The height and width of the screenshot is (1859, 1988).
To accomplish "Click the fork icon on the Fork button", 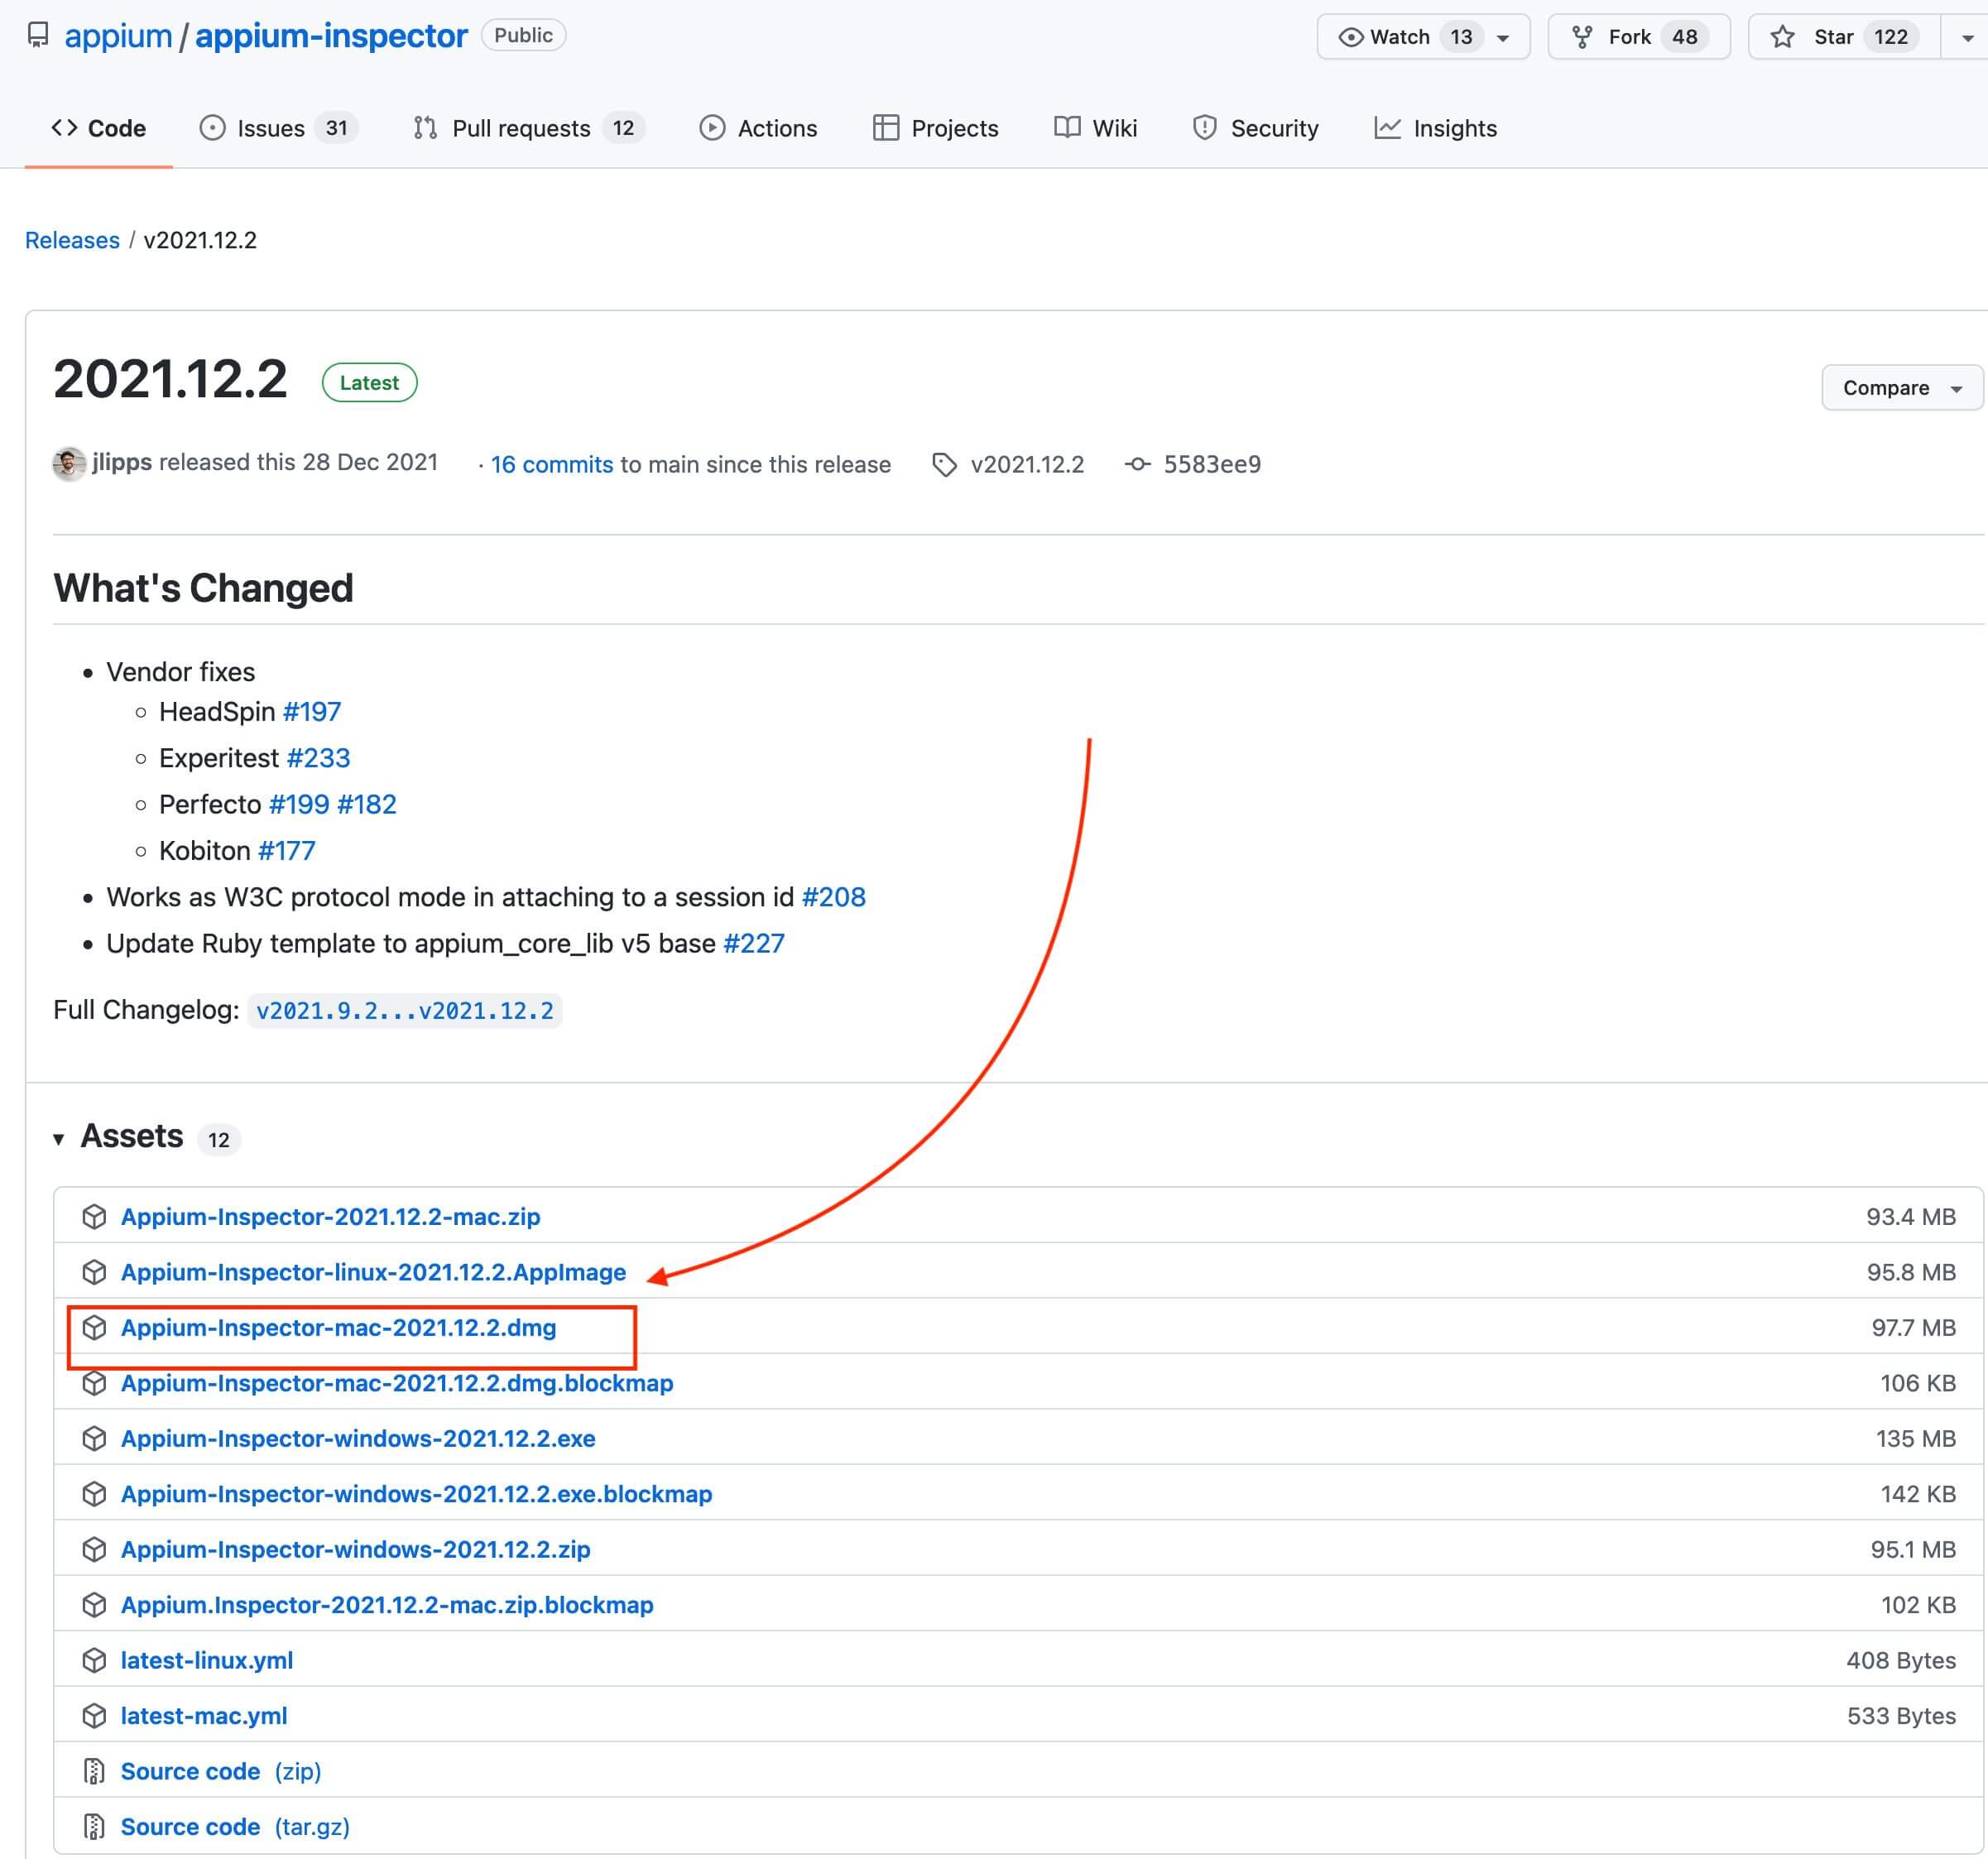I will (1585, 36).
